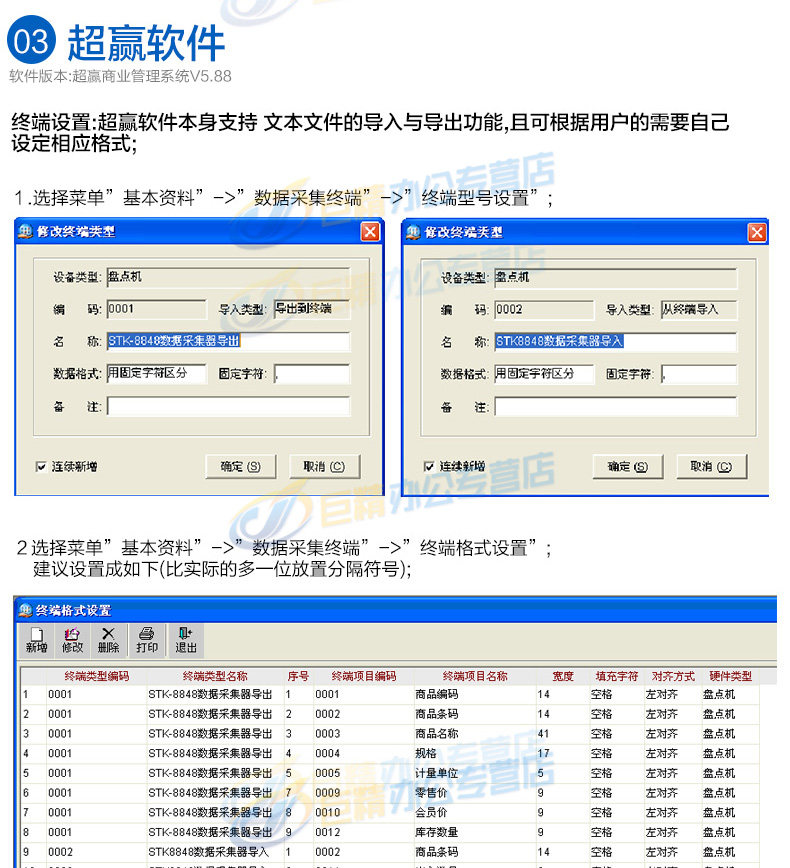Click 编码 field showing 0001
This screenshot has width=790, height=868.
156,309
